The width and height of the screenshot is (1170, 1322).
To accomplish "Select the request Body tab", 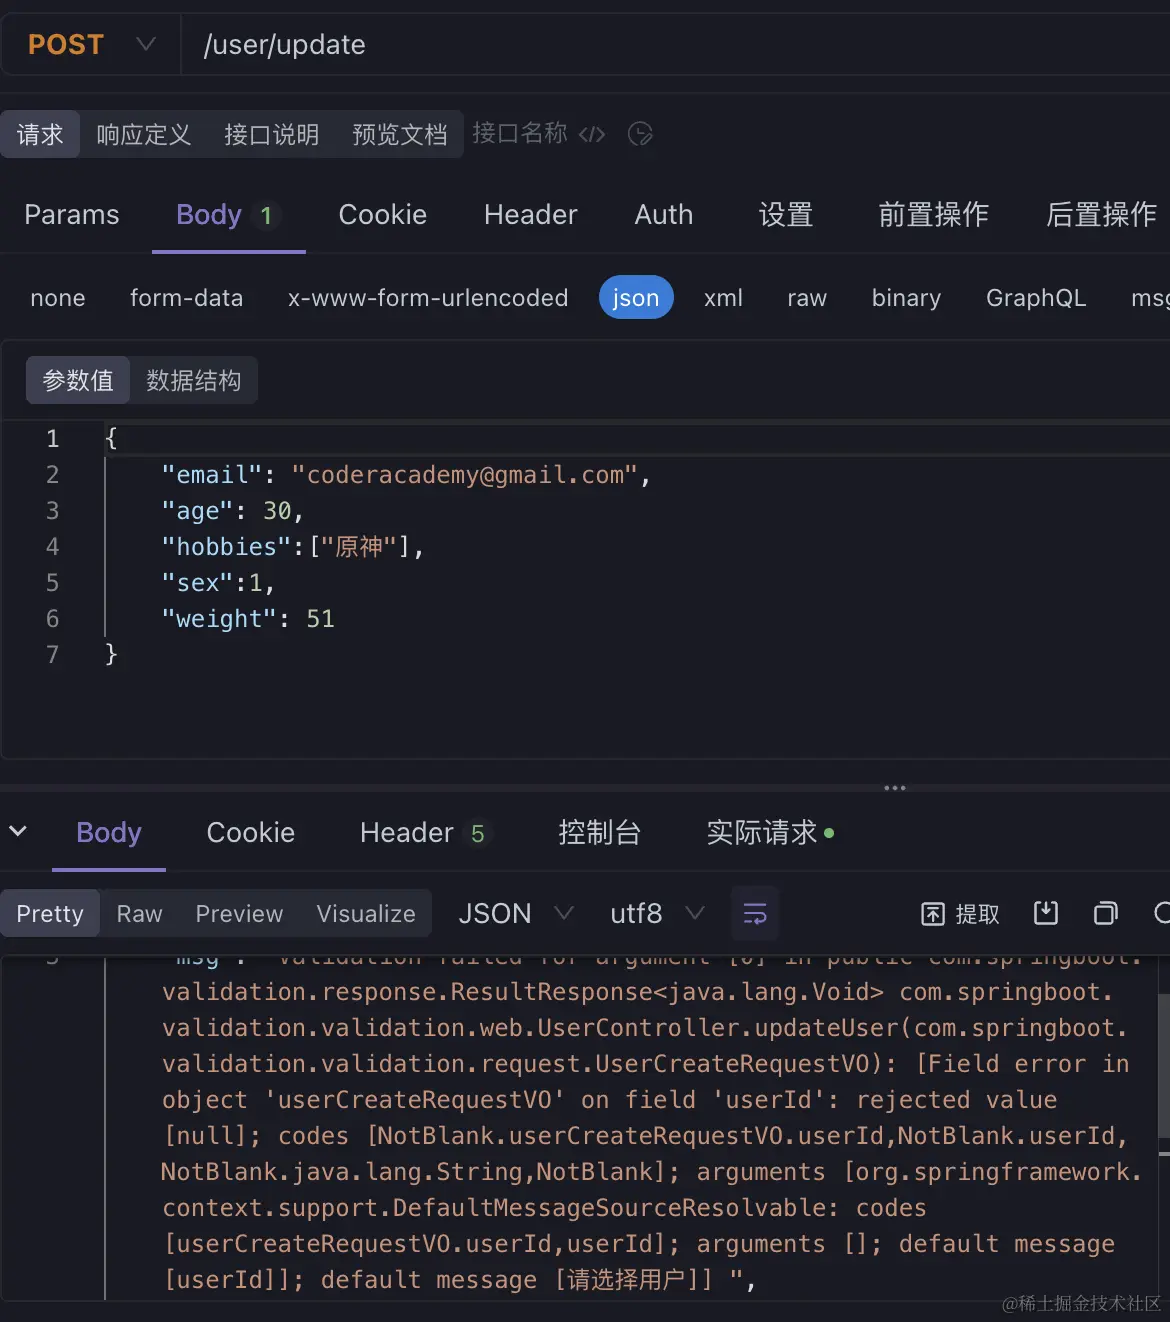I will tap(228, 215).
